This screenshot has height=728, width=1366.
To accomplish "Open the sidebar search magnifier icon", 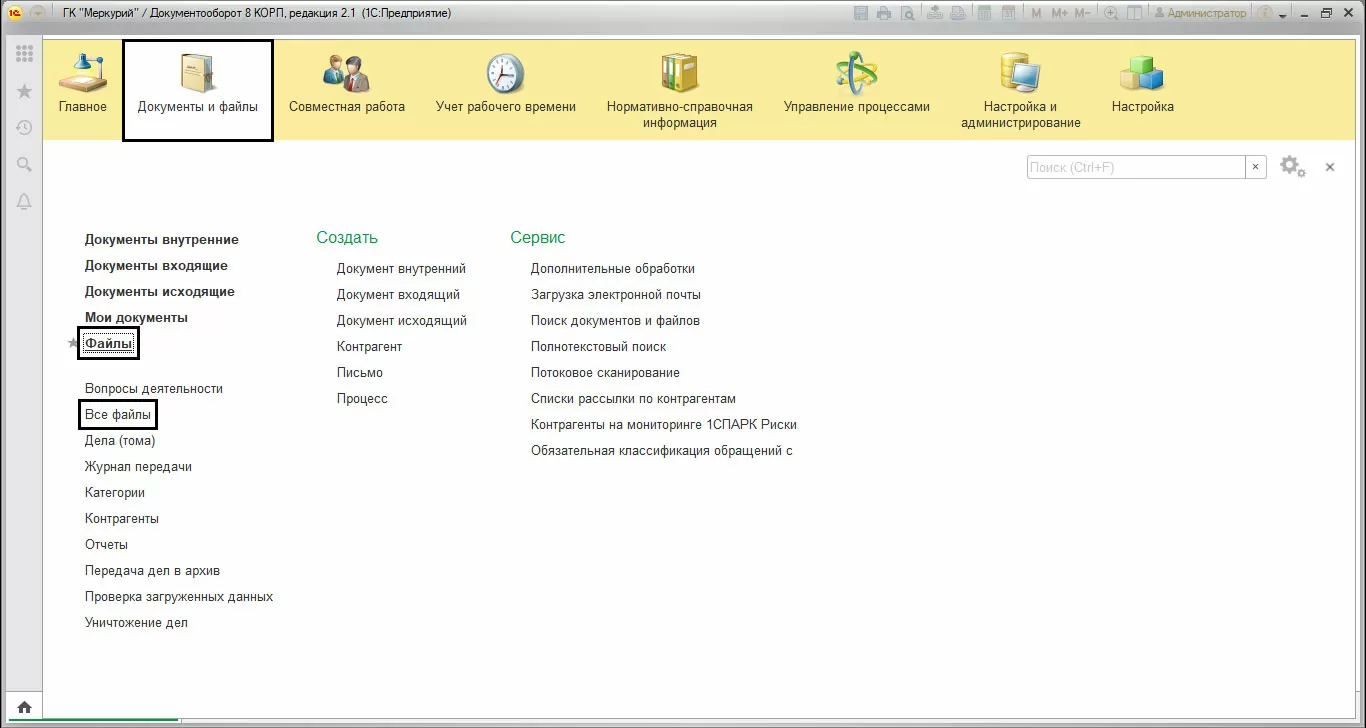I will 24,165.
